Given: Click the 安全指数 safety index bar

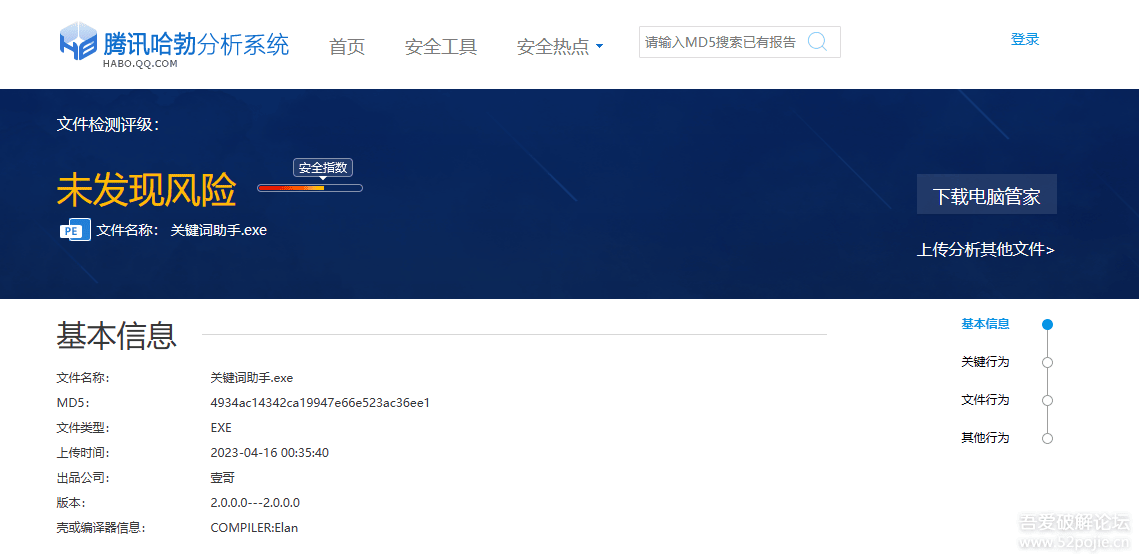Looking at the screenshot, I should 310,188.
